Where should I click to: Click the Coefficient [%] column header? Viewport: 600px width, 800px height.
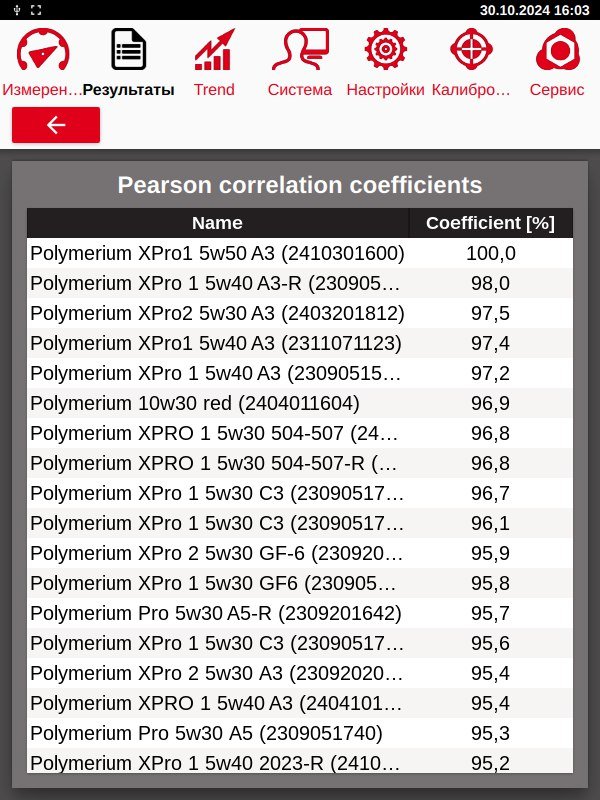[491, 223]
